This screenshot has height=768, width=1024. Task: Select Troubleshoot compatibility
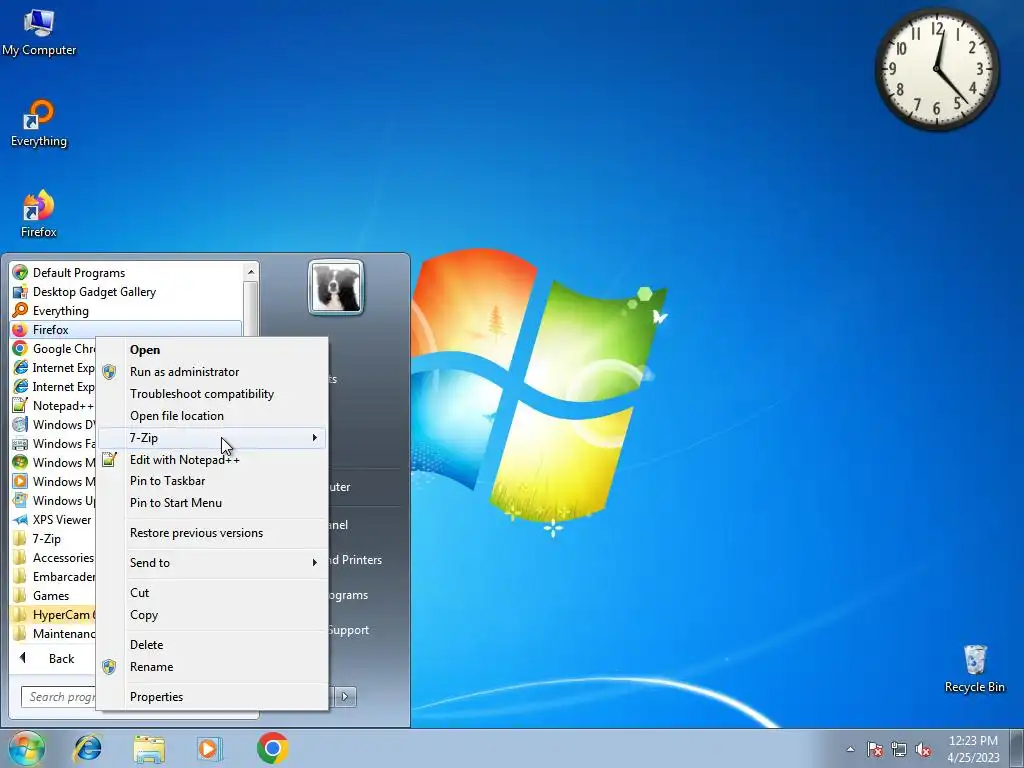pyautogui.click(x=213, y=394)
